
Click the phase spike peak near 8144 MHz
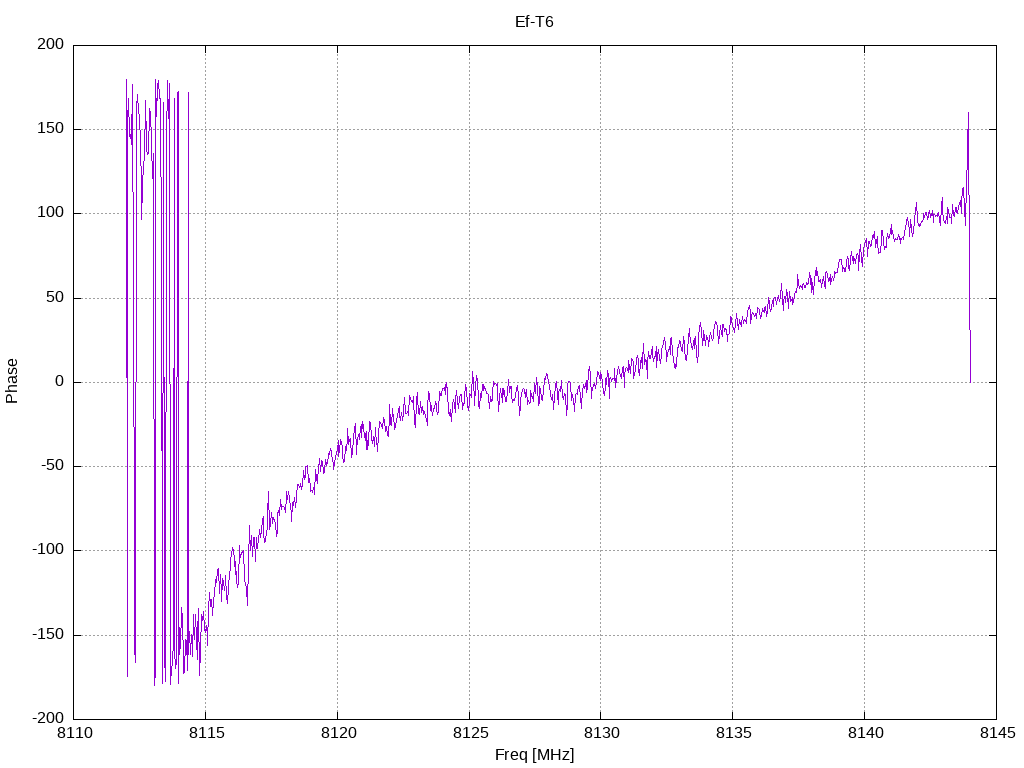pos(968,114)
